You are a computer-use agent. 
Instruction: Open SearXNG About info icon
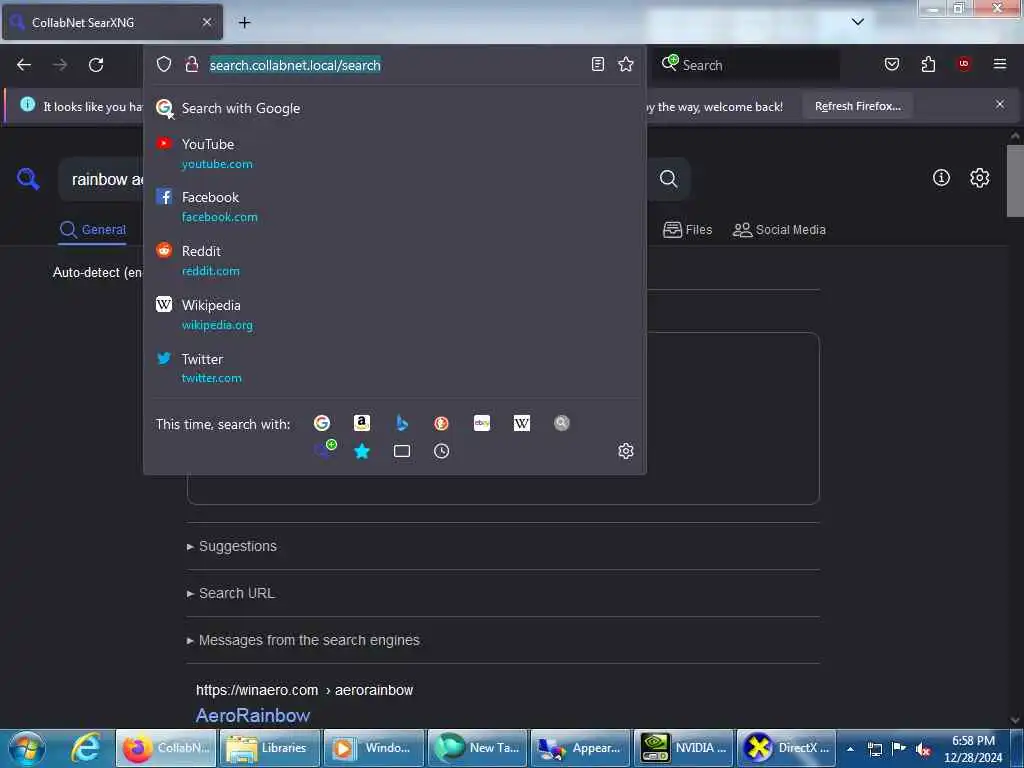click(x=941, y=178)
